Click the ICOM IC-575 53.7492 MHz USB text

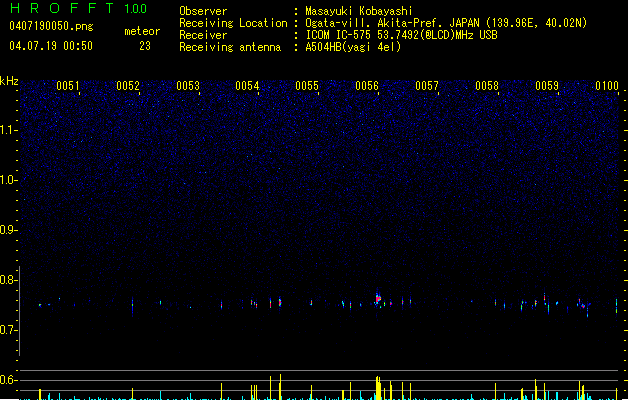[401, 35]
